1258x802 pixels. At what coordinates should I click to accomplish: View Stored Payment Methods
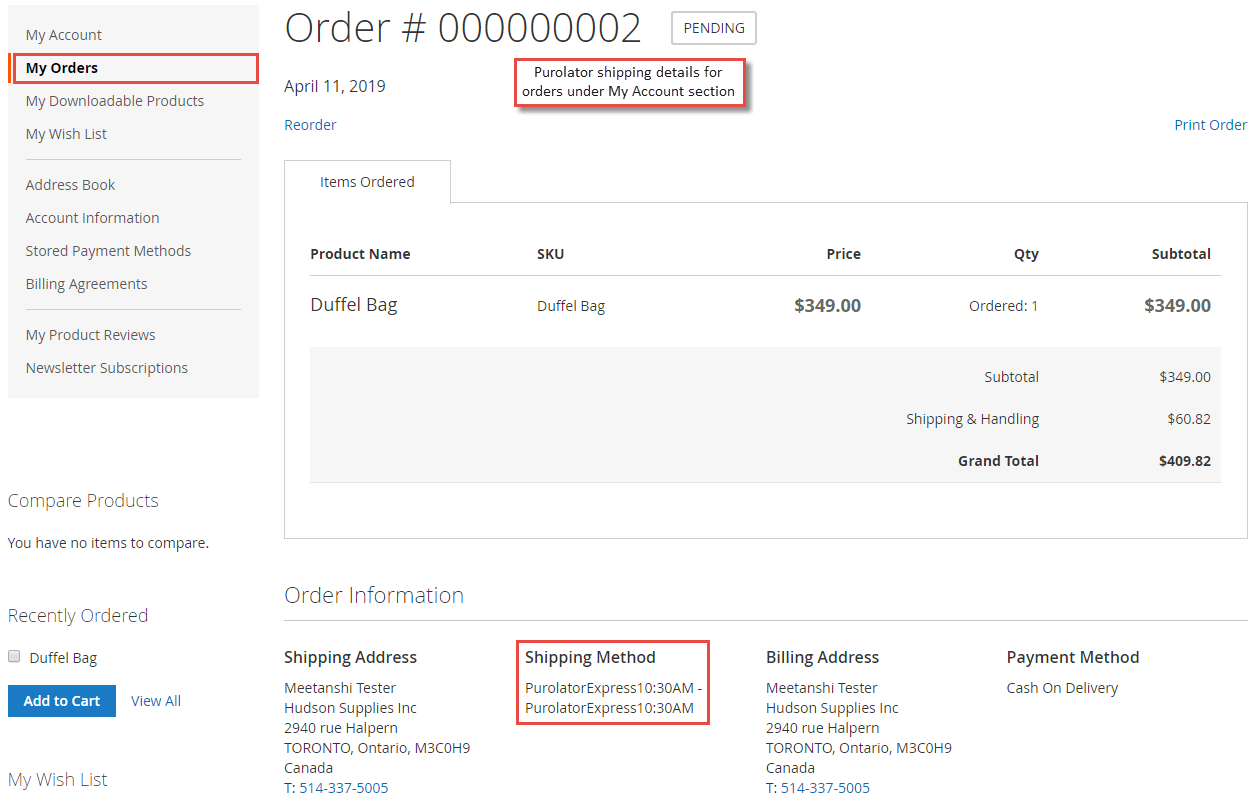click(x=108, y=251)
